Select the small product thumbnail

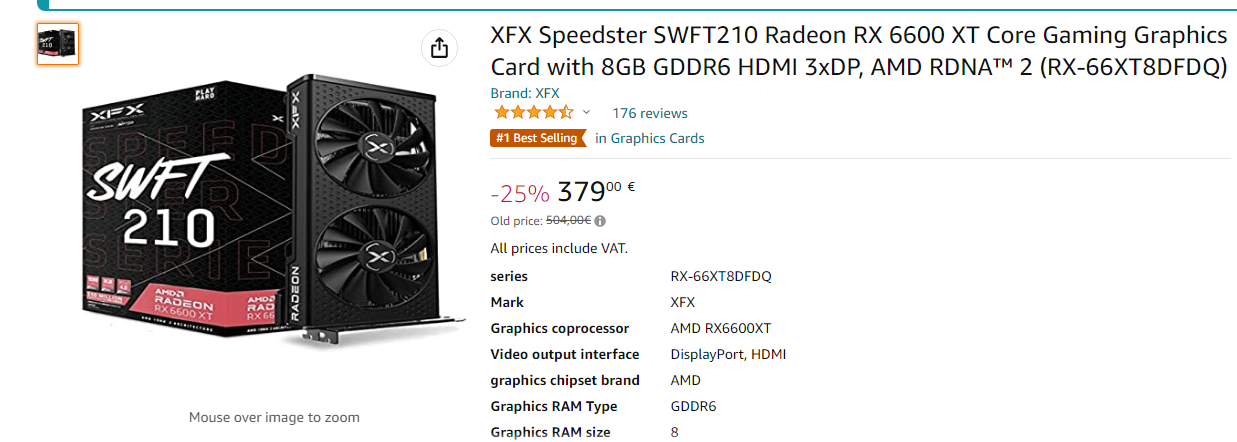click(x=58, y=43)
